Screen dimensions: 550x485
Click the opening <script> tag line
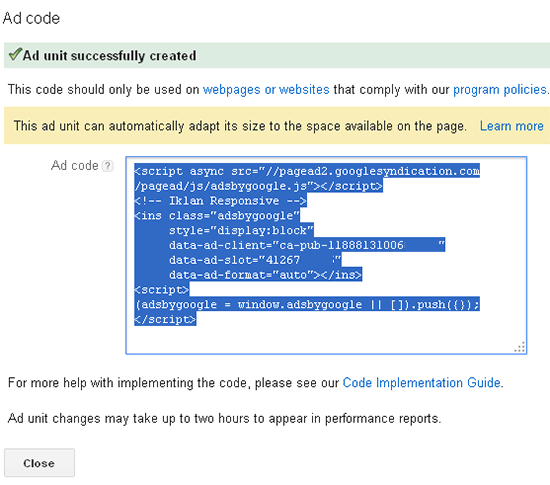click(162, 290)
